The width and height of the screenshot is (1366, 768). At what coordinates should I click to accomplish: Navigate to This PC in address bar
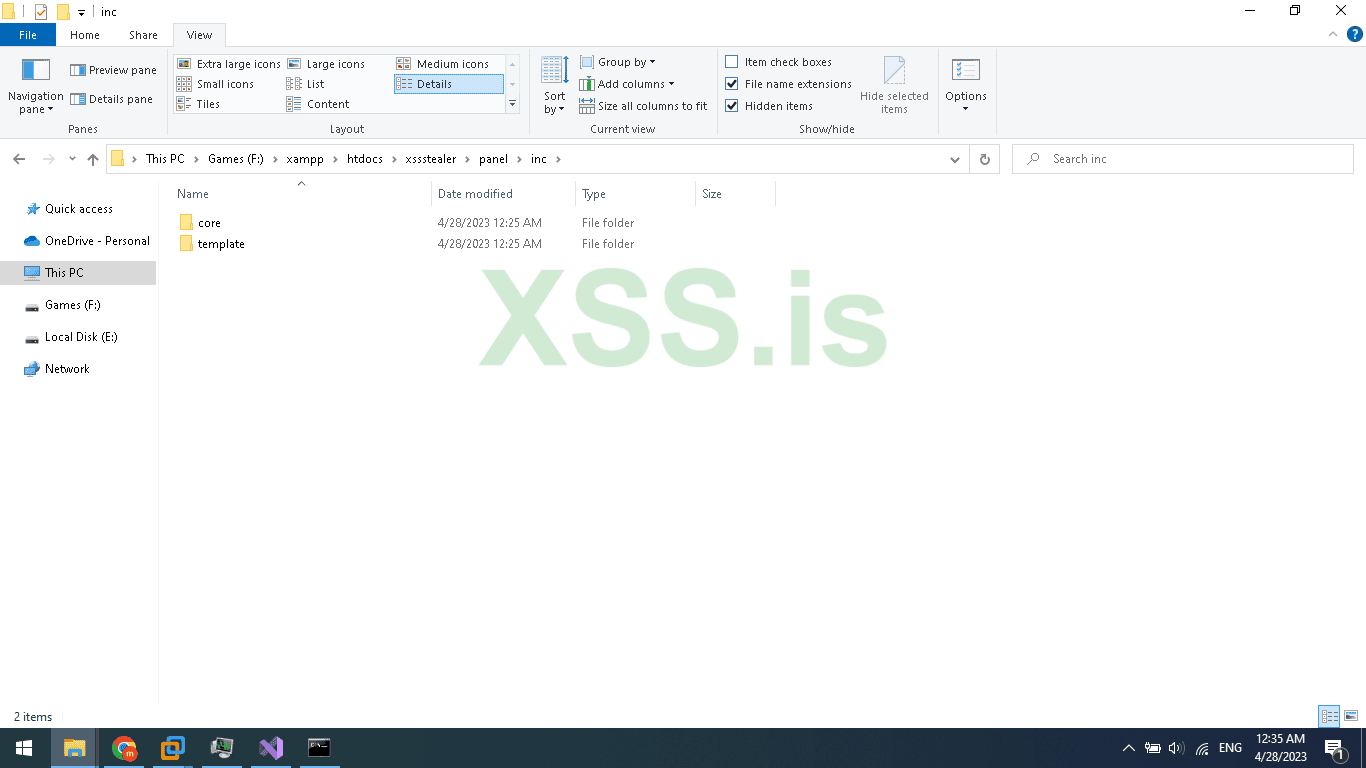pos(165,159)
